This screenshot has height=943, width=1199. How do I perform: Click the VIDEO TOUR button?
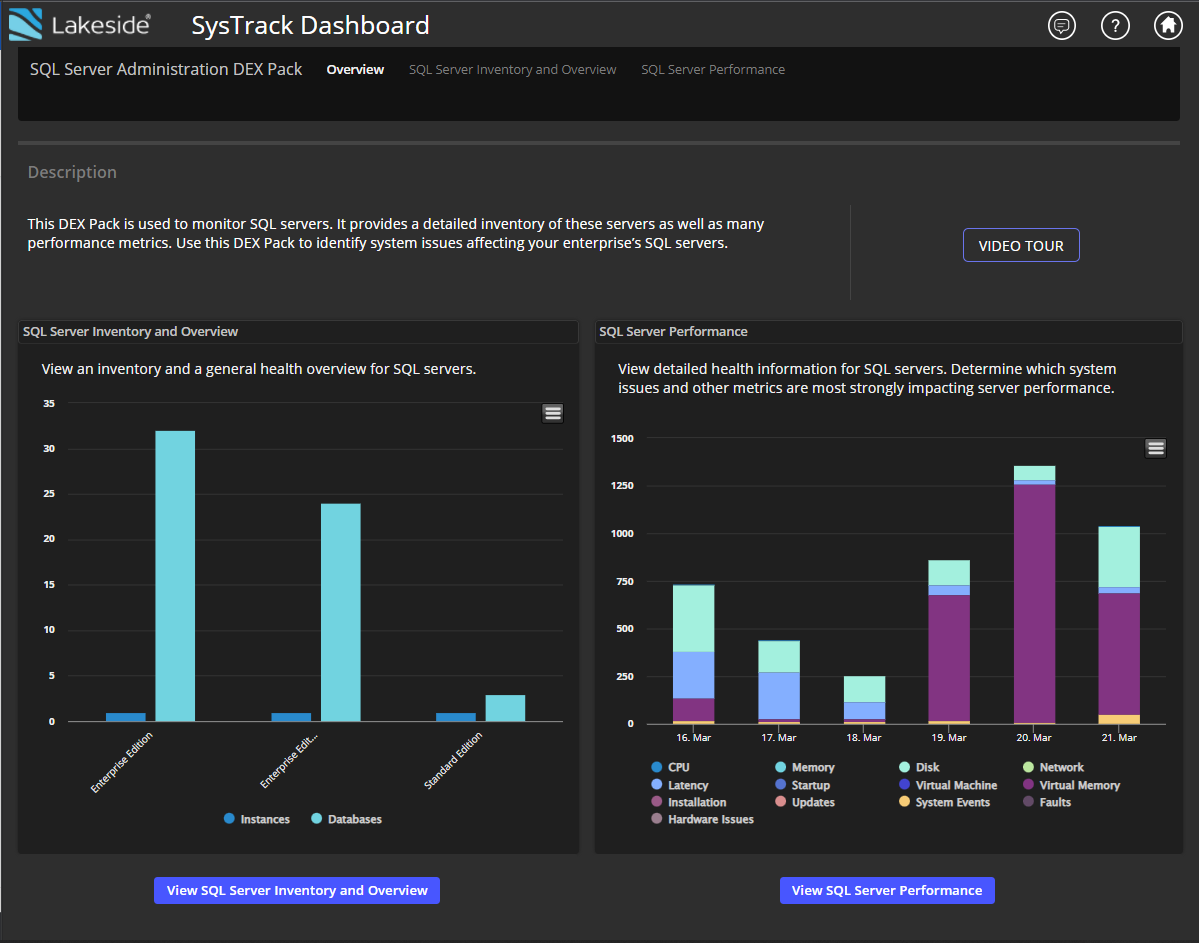pos(1021,244)
